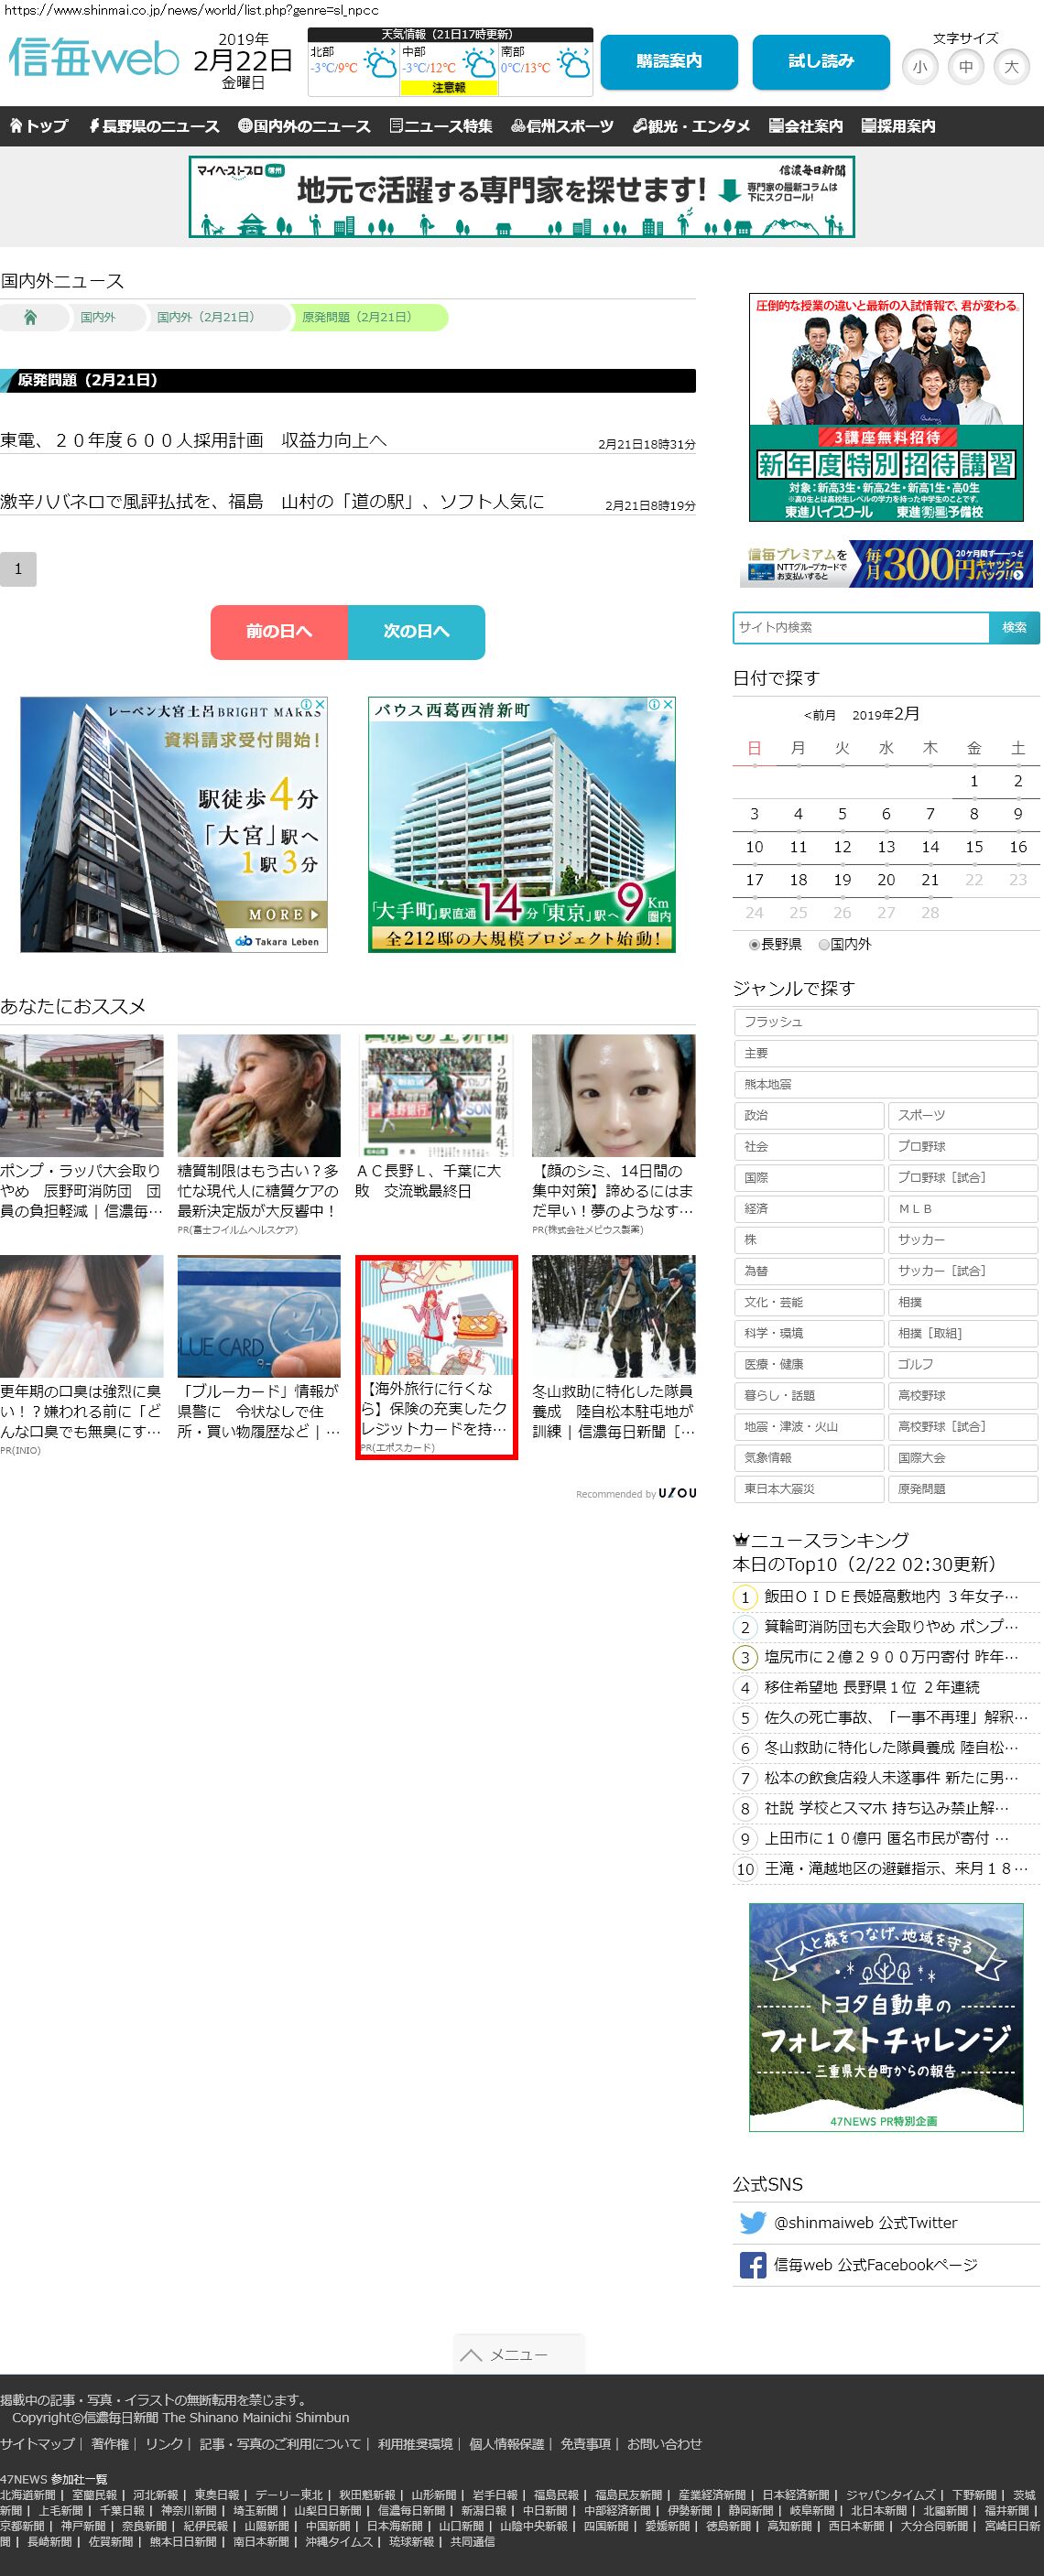Open the スポーツ genre
This screenshot has width=1044, height=2576.
pos(963,1115)
